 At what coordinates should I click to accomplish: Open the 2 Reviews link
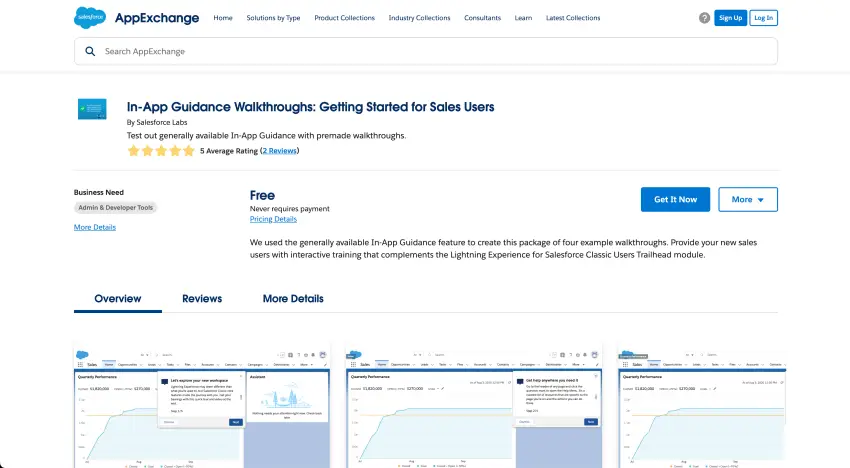coord(279,151)
